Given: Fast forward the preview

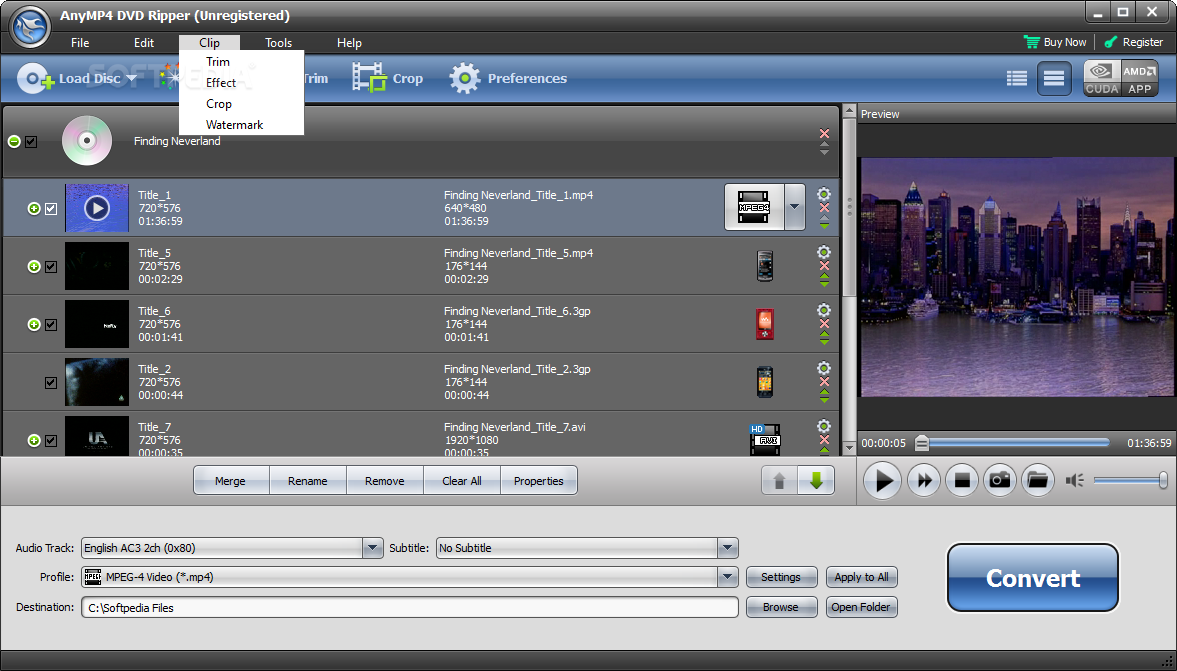Looking at the screenshot, I should [924, 480].
